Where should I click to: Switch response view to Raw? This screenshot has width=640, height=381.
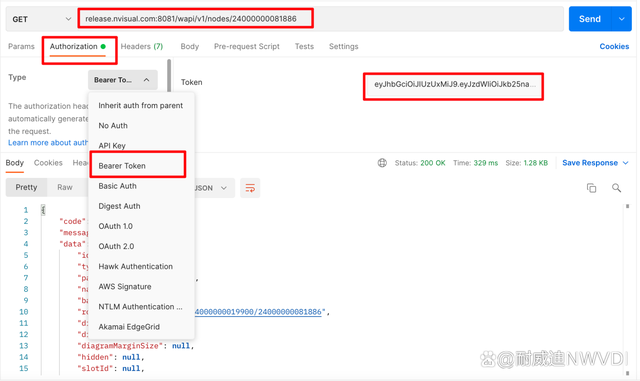65,187
